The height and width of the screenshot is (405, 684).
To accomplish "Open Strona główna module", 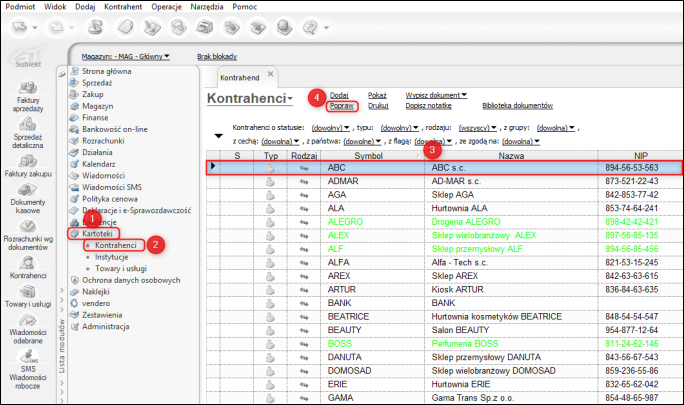I will 106,71.
